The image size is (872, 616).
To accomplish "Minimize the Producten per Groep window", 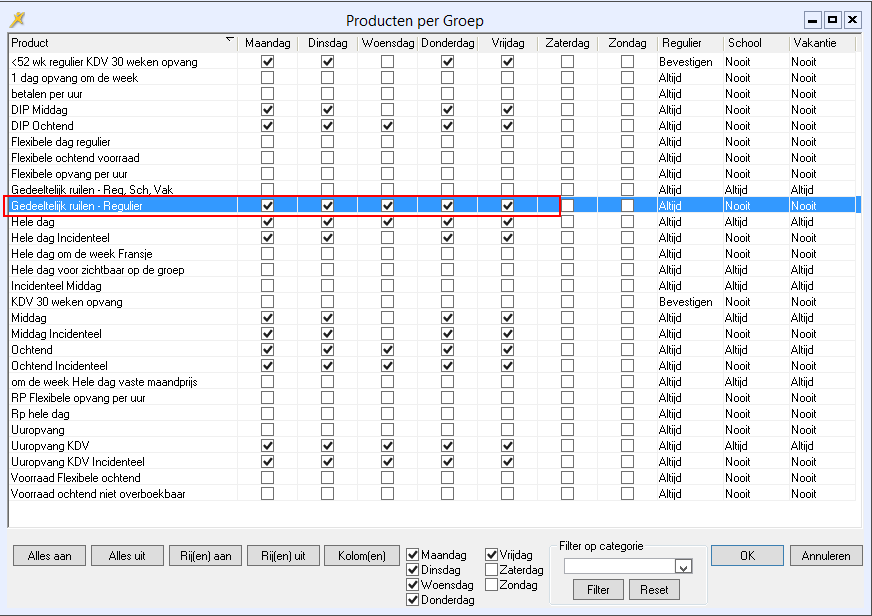I will tap(814, 20).
